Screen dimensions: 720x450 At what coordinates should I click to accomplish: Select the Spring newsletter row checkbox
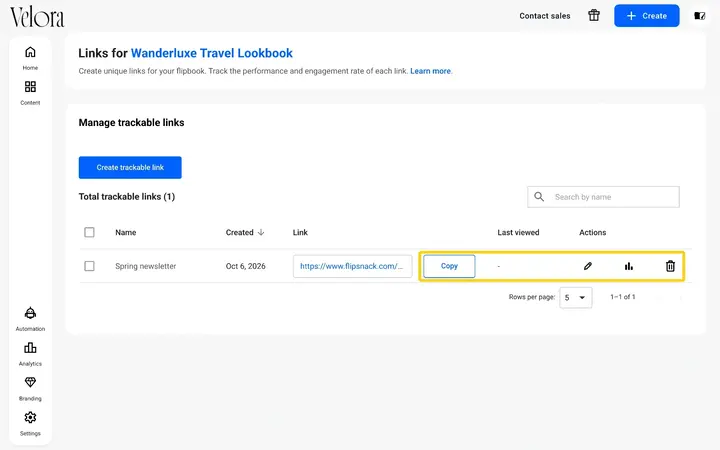tap(90, 266)
